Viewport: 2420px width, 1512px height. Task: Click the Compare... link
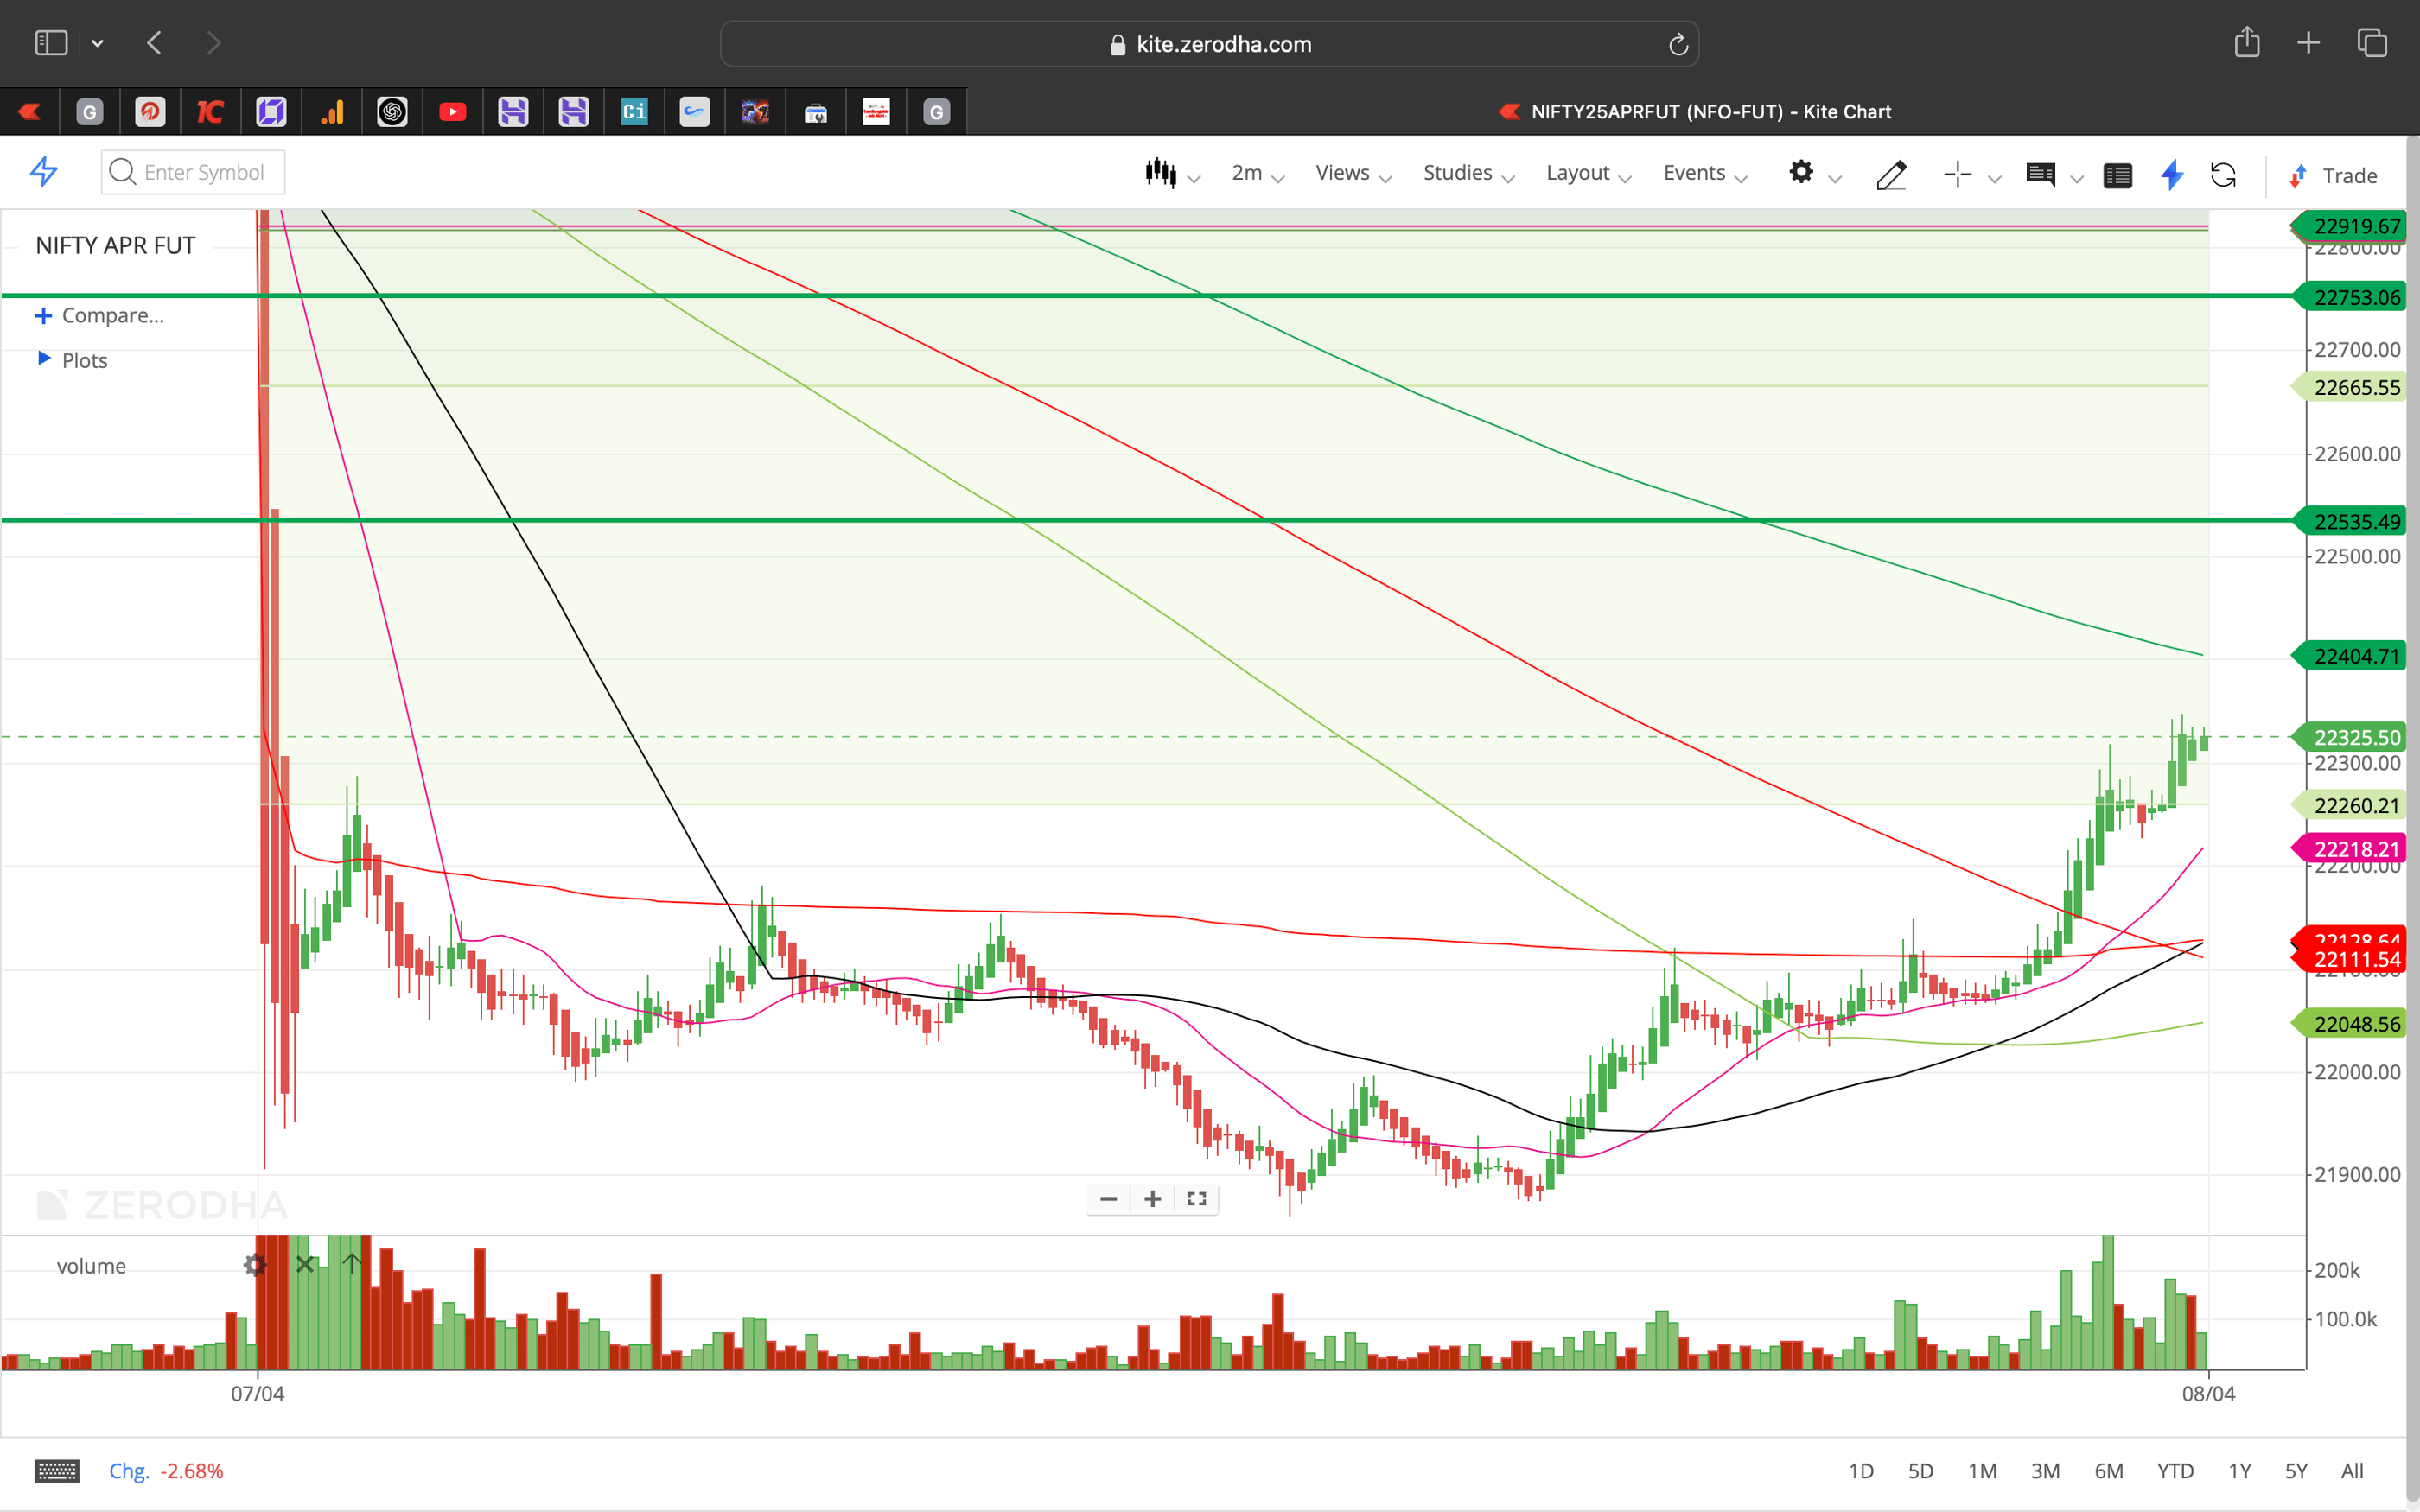click(112, 316)
